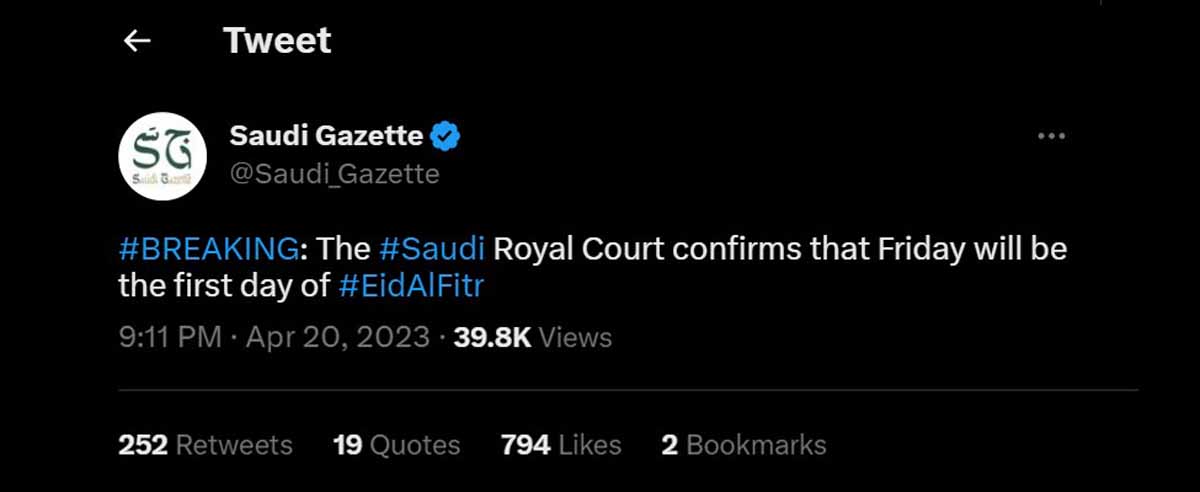Click the 9:11 PM timestamp
This screenshot has height=492, width=1200.
pos(170,338)
